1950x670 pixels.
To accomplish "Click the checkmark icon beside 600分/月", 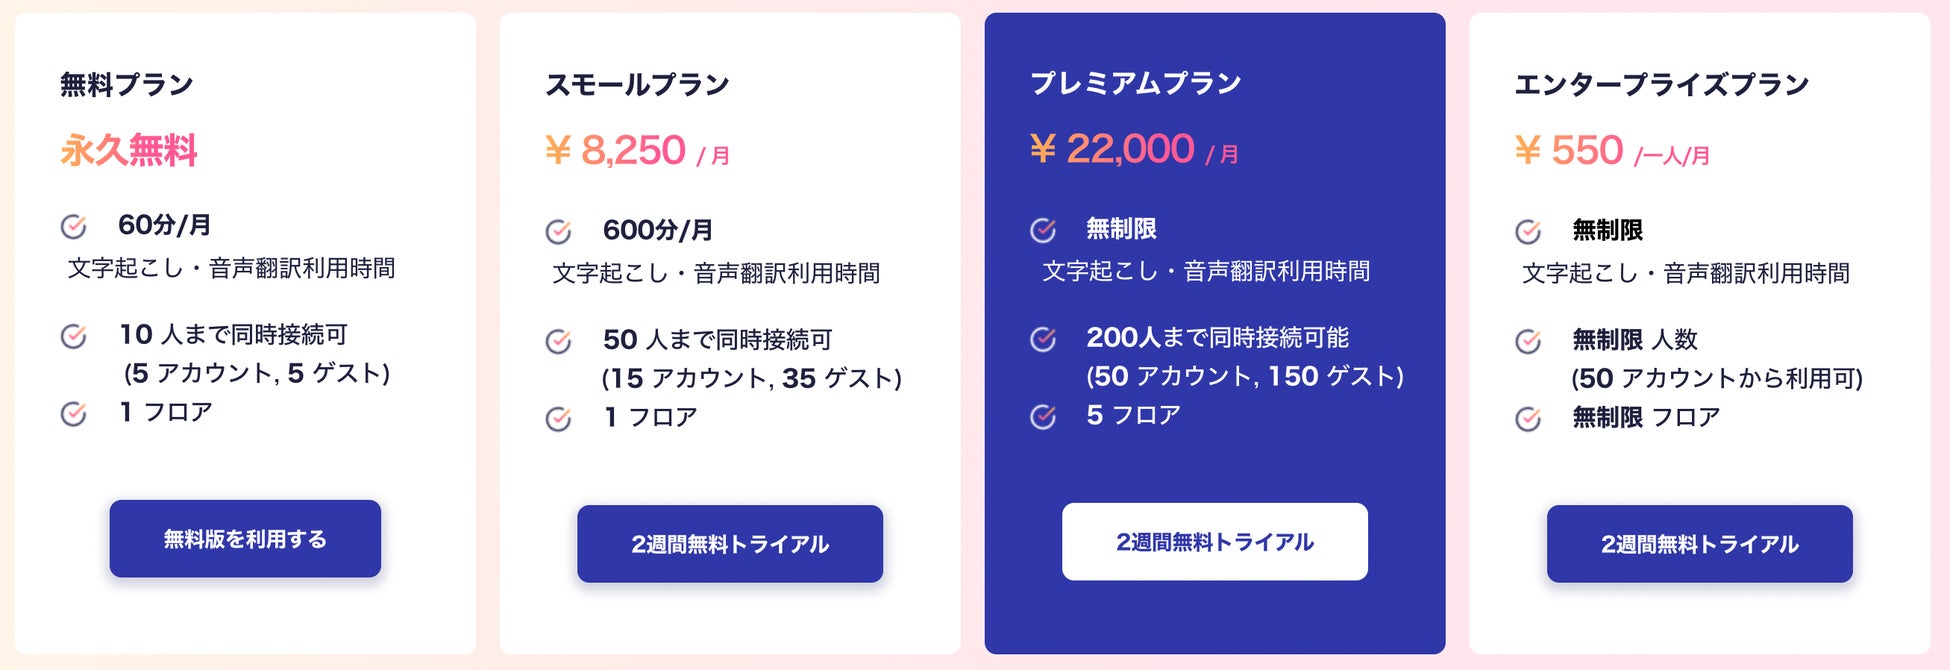I will pyautogui.click(x=559, y=231).
